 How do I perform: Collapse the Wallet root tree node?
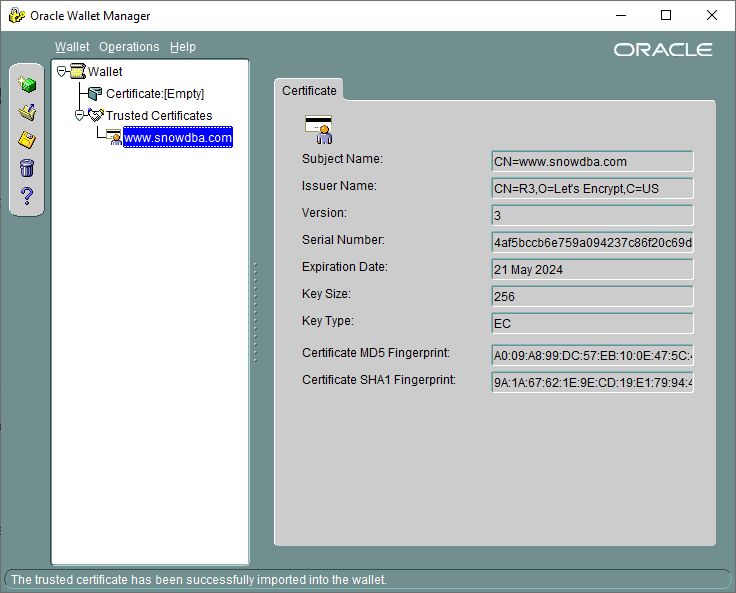point(61,71)
